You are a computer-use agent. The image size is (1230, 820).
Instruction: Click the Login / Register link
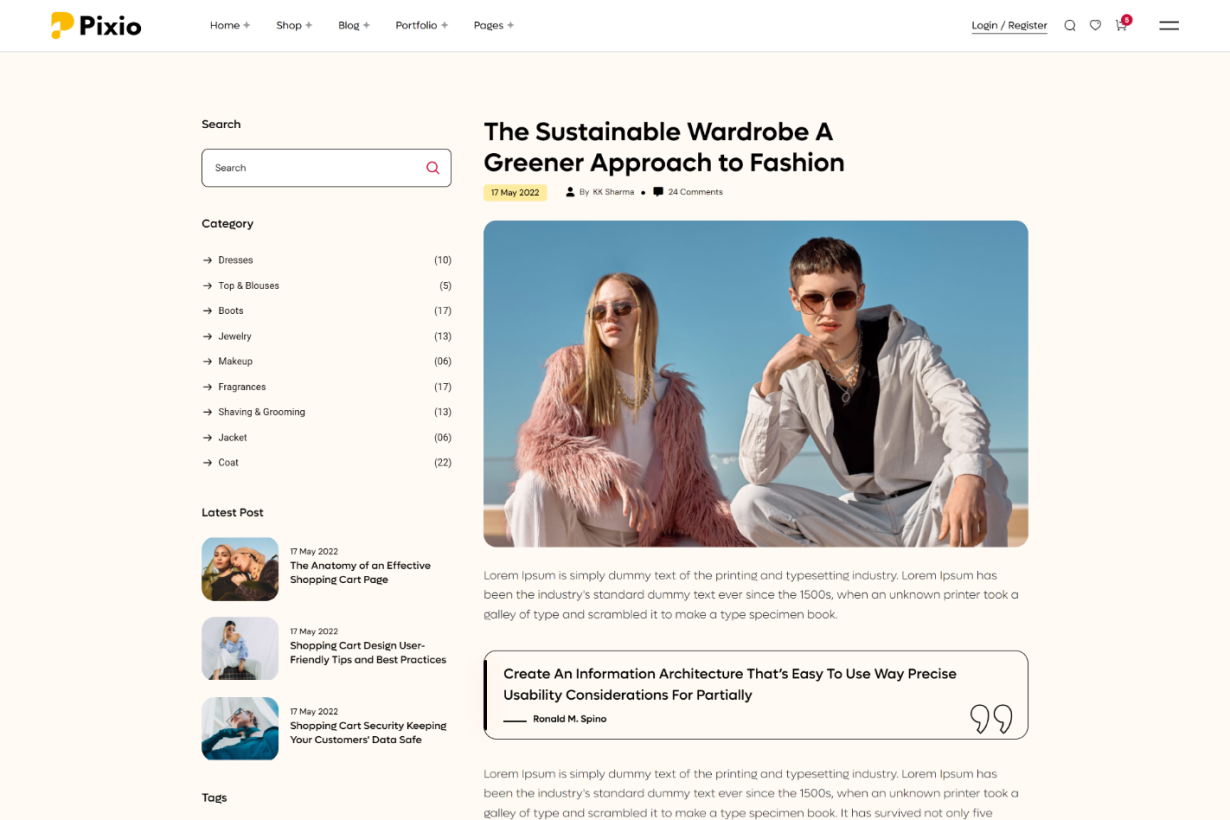1009,25
